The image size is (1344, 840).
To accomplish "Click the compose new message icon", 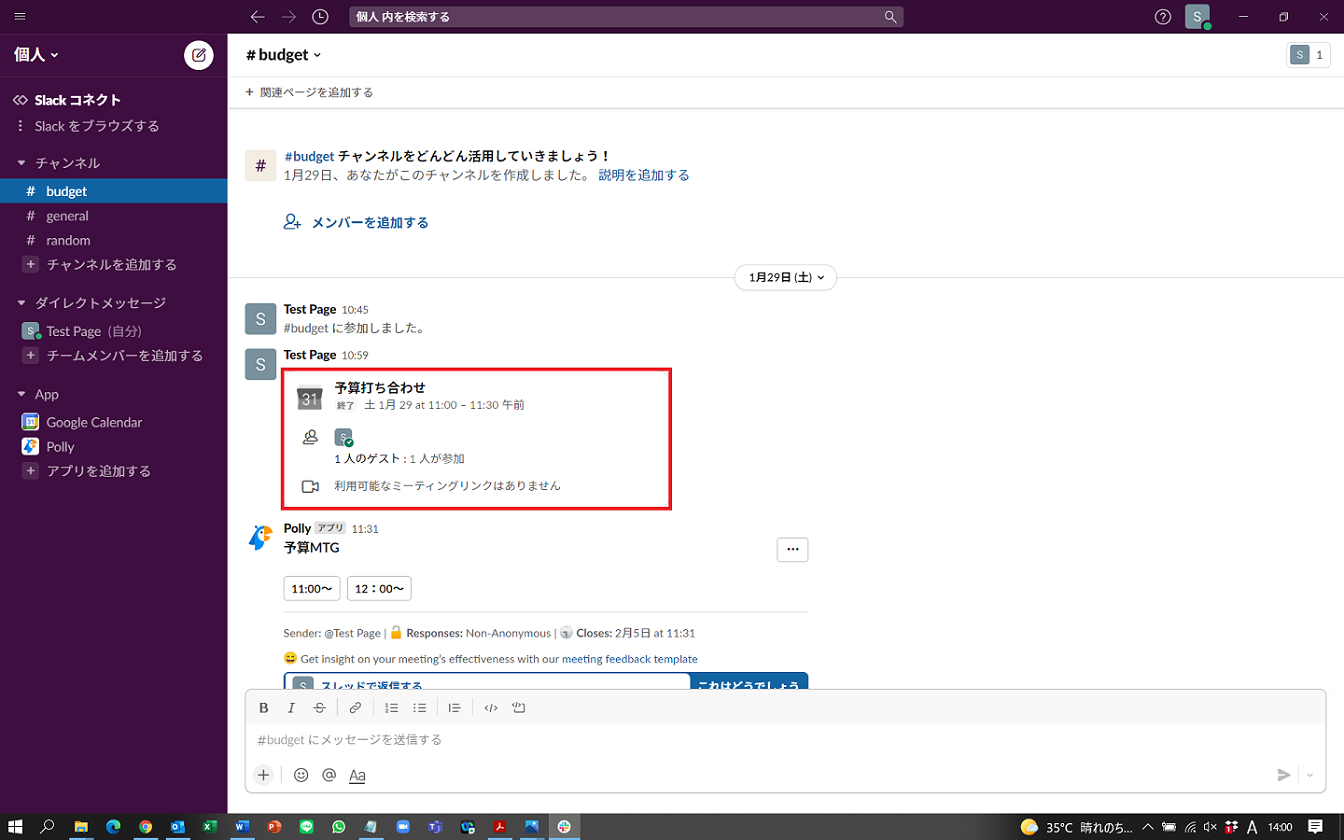I will click(x=199, y=55).
